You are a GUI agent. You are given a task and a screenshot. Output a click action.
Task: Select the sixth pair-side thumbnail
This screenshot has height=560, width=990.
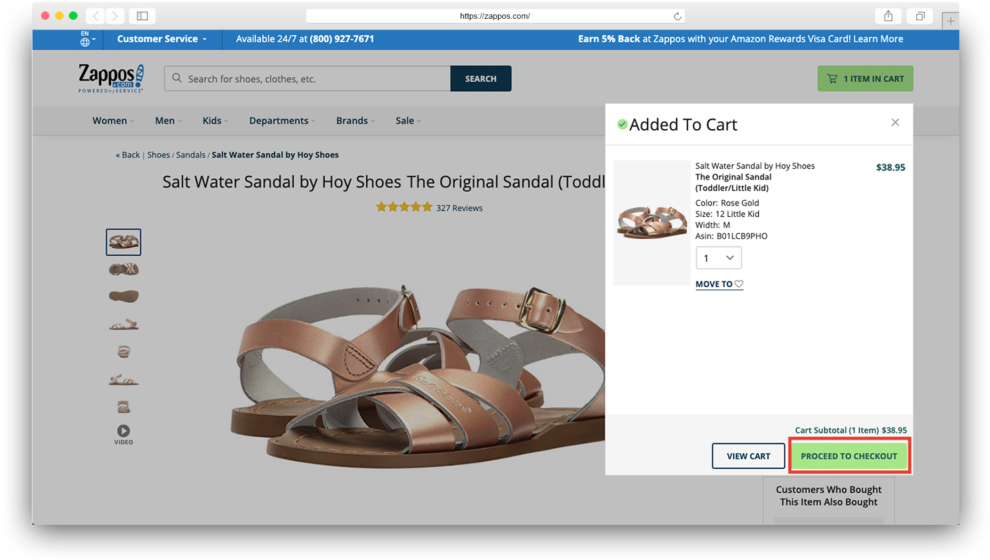point(123,379)
